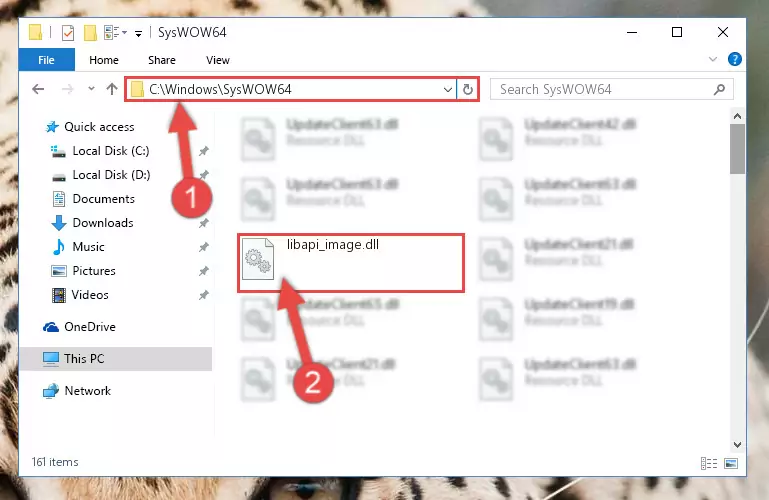Open the File menu tab
The width and height of the screenshot is (769, 500).
click(x=47, y=60)
